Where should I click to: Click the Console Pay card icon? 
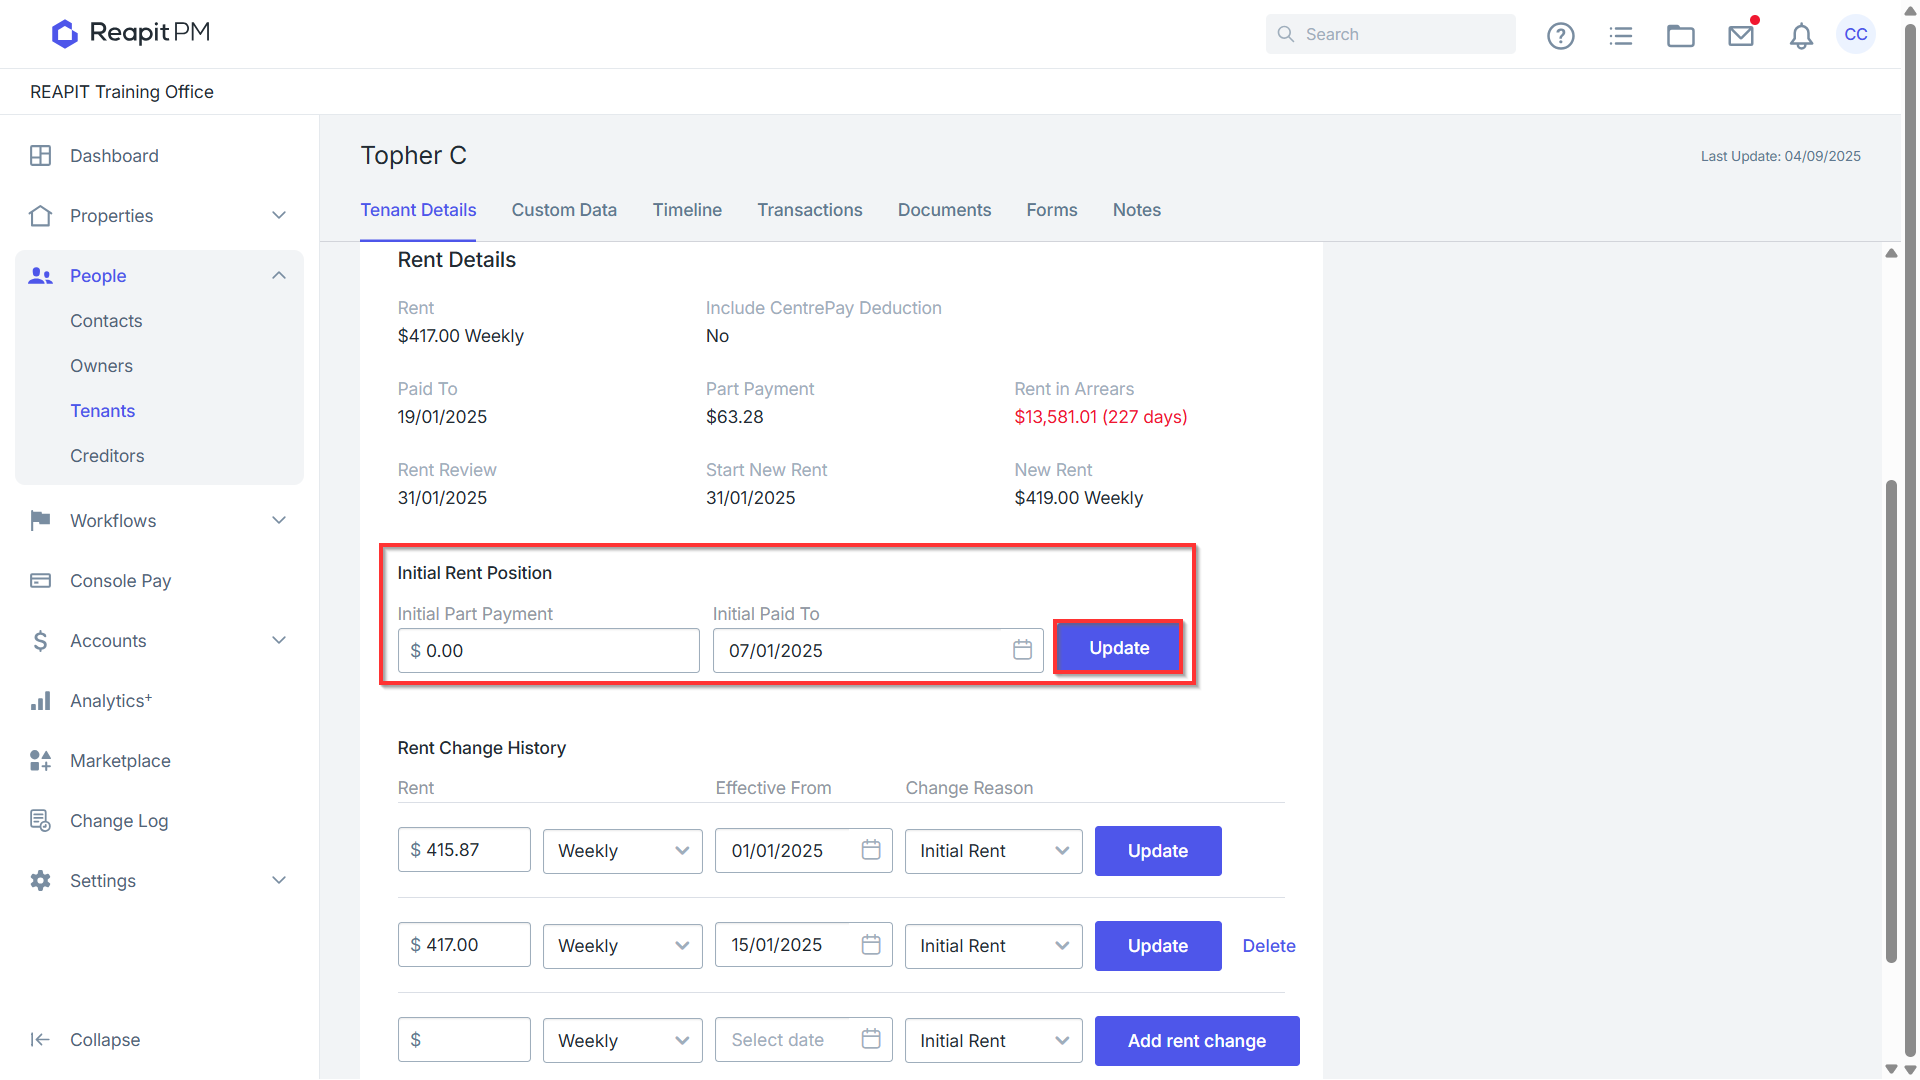(x=41, y=581)
